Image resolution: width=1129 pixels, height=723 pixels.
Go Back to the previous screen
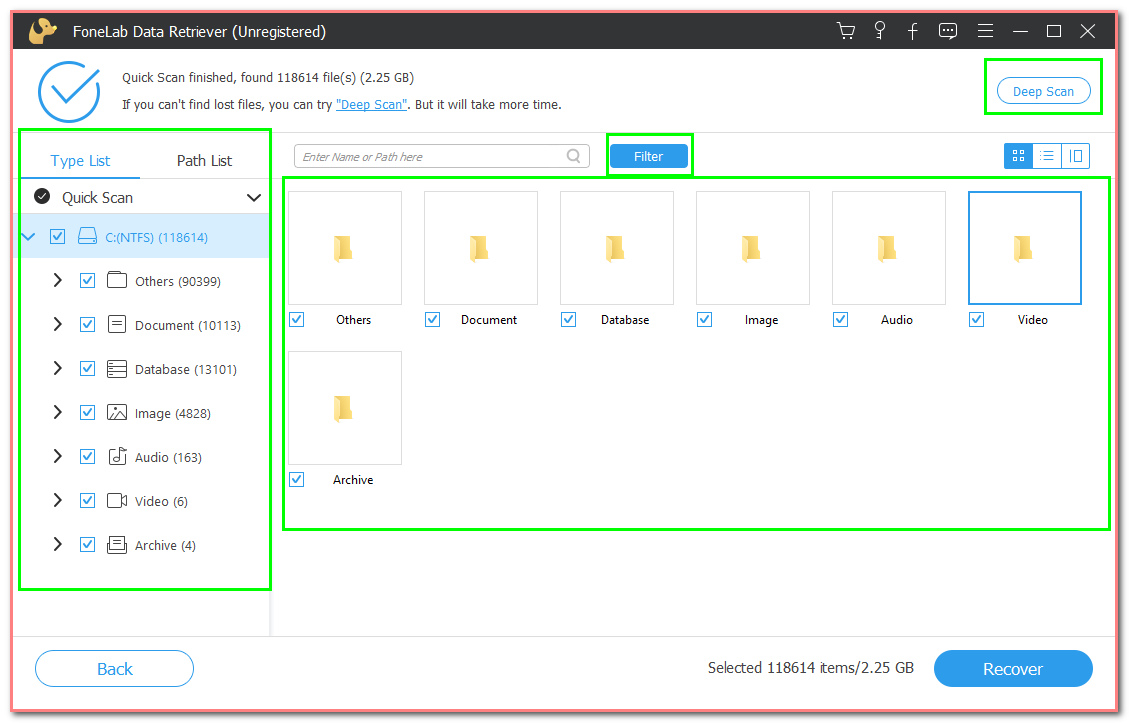point(114,669)
